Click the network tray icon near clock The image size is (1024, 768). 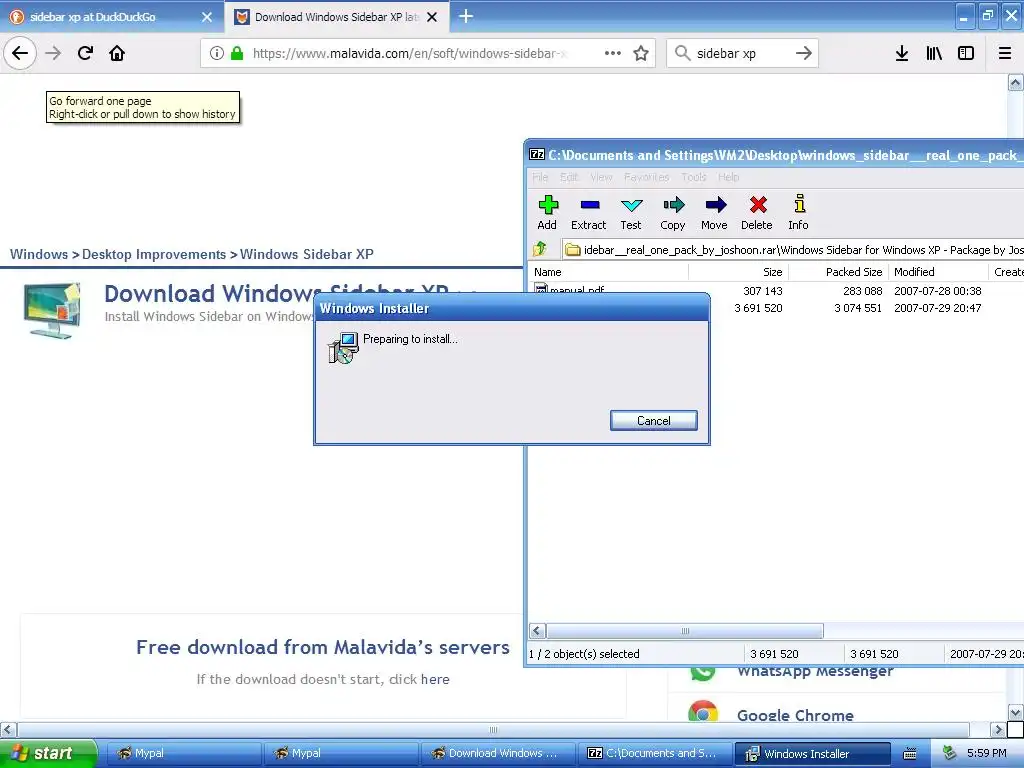click(x=950, y=753)
